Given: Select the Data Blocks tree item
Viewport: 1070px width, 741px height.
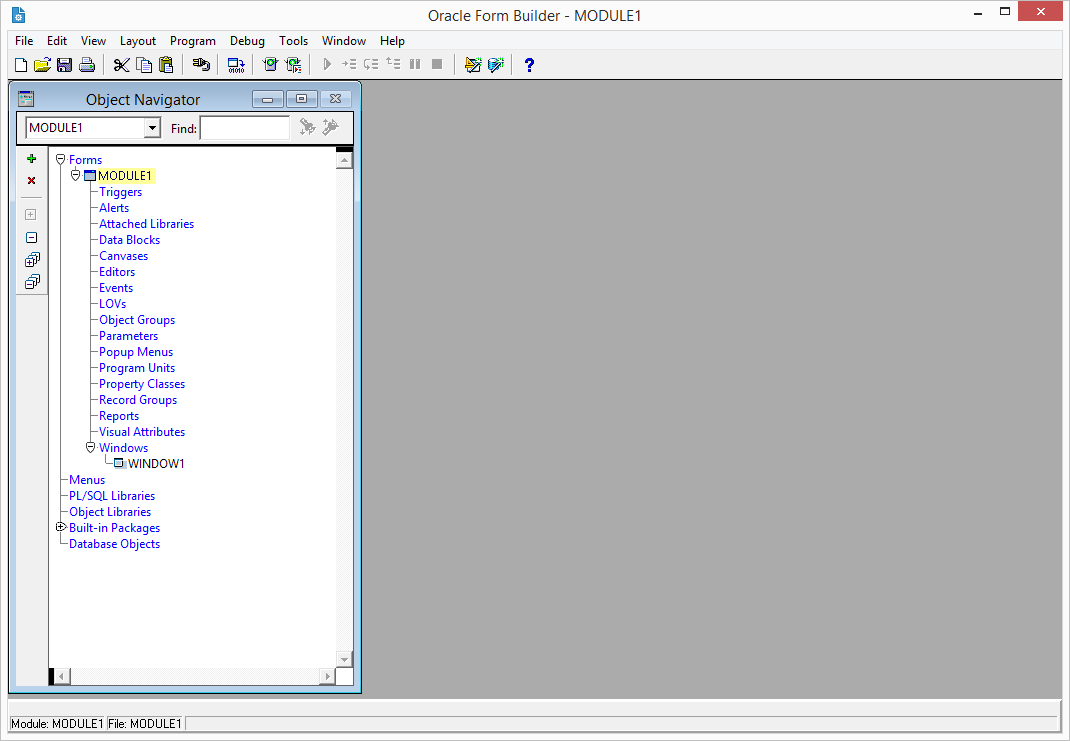Looking at the screenshot, I should coord(130,239).
